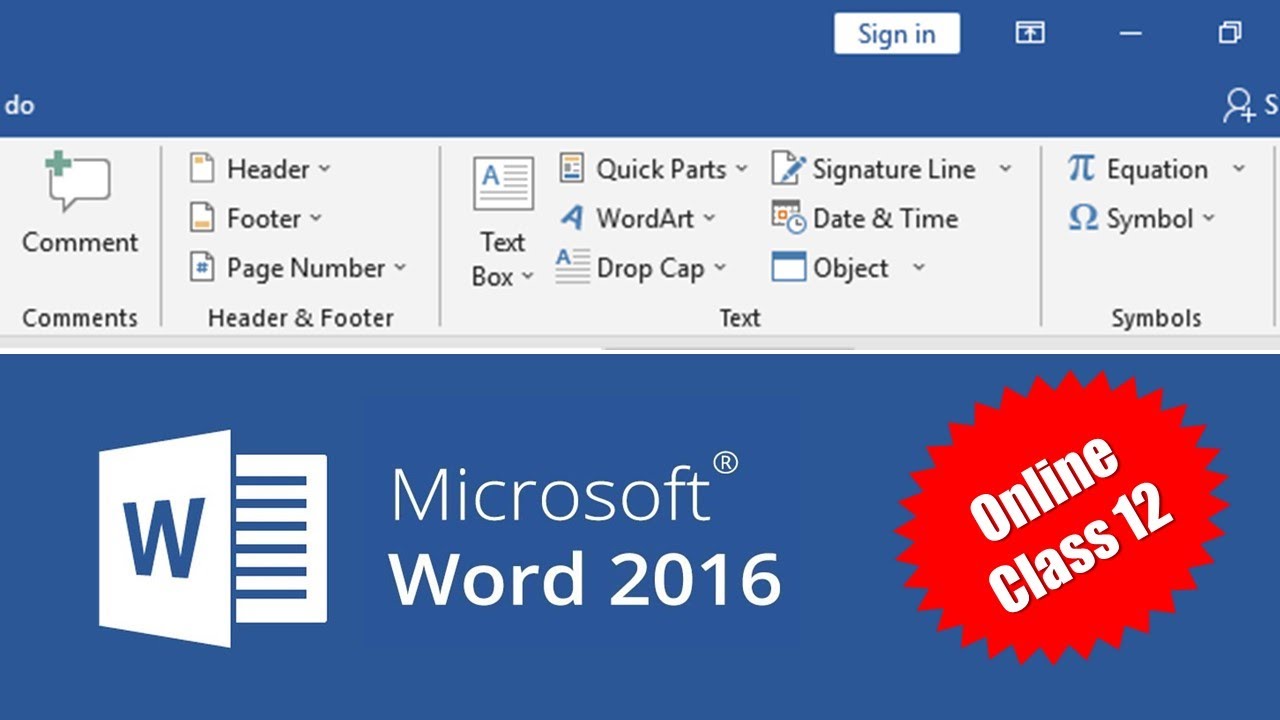1280x720 pixels.
Task: Click the Comments group label
Action: pyautogui.click(x=80, y=318)
